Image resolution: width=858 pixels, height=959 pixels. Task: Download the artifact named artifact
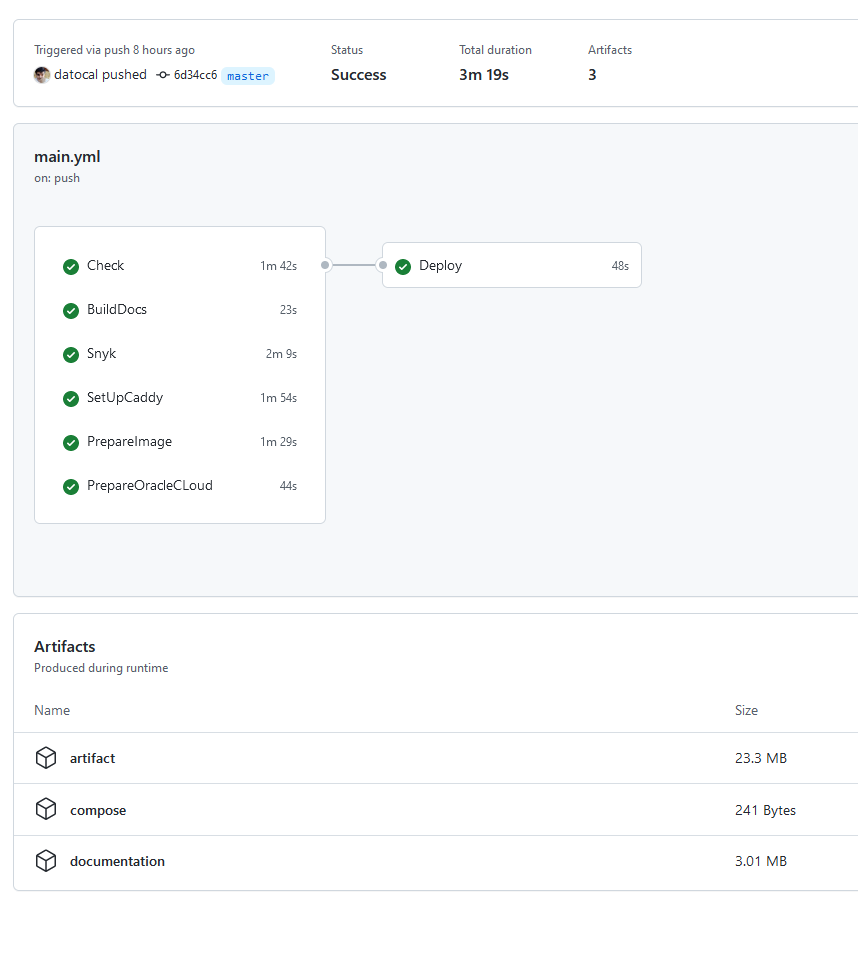click(x=92, y=758)
